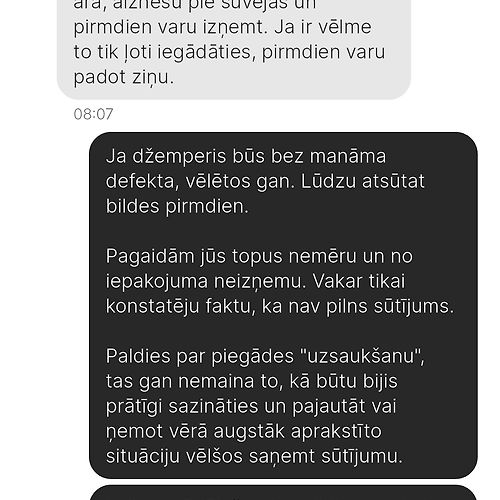Tap the line 'to tik ļoti iegādāties, pirmdien varu'
Image resolution: width=500 pixels, height=500 pixels.
[229, 52]
